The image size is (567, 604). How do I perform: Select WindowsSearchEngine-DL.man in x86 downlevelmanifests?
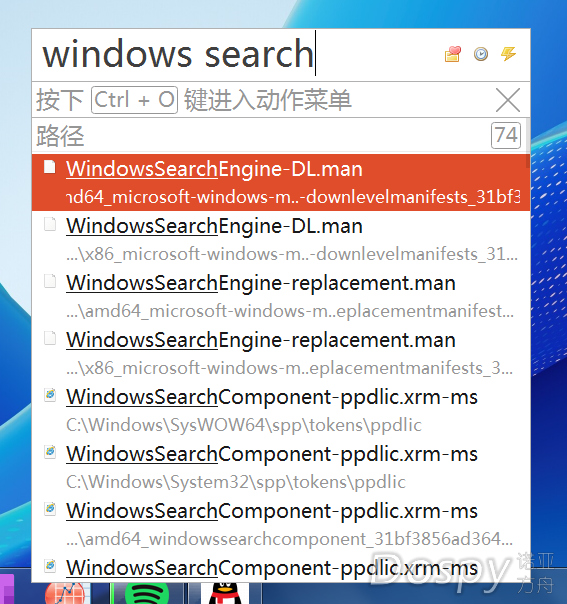280,239
